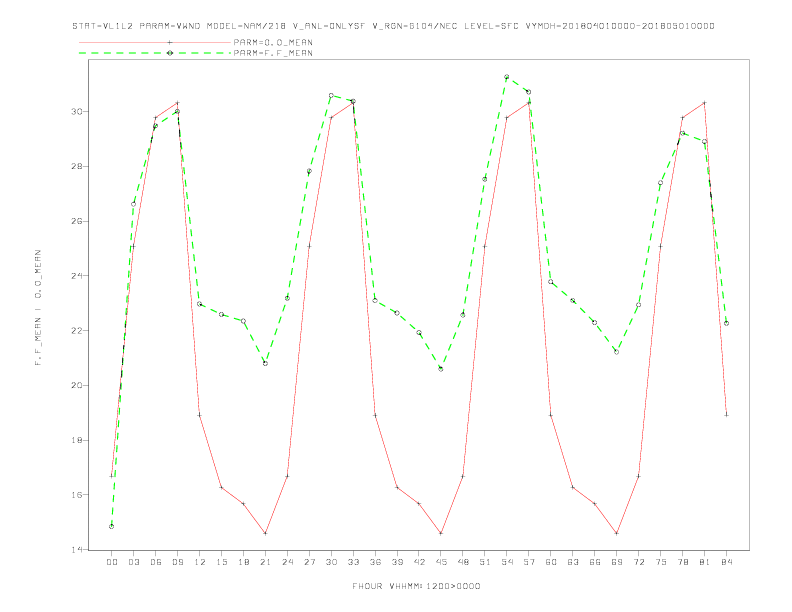Click green circle data point at hour 12
The image size is (792, 612).
click(200, 304)
